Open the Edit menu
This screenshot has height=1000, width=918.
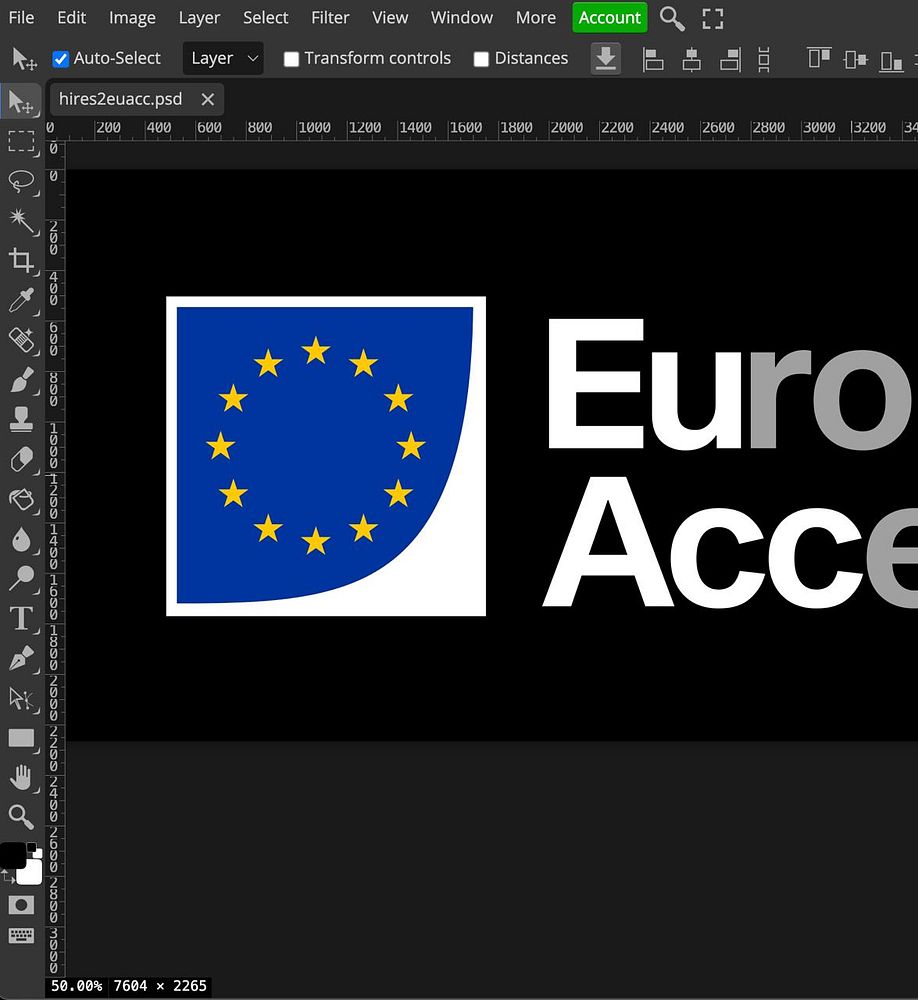tap(71, 18)
